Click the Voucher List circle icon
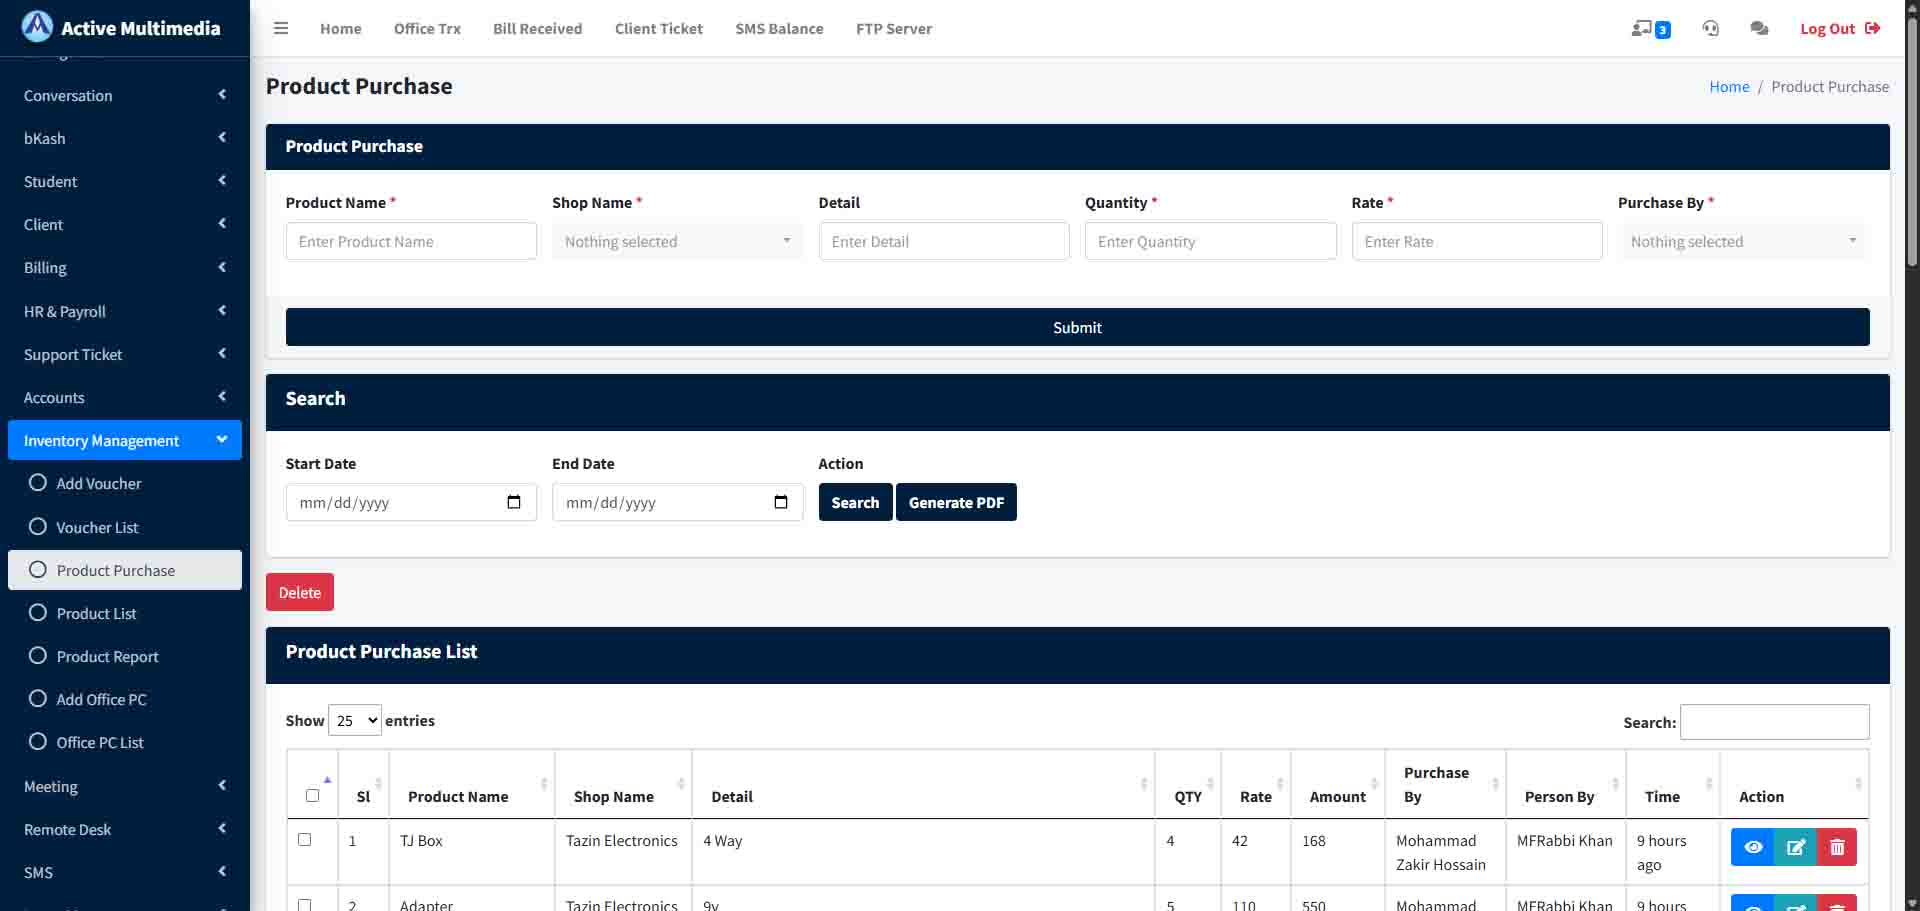1920x911 pixels. click(38, 526)
